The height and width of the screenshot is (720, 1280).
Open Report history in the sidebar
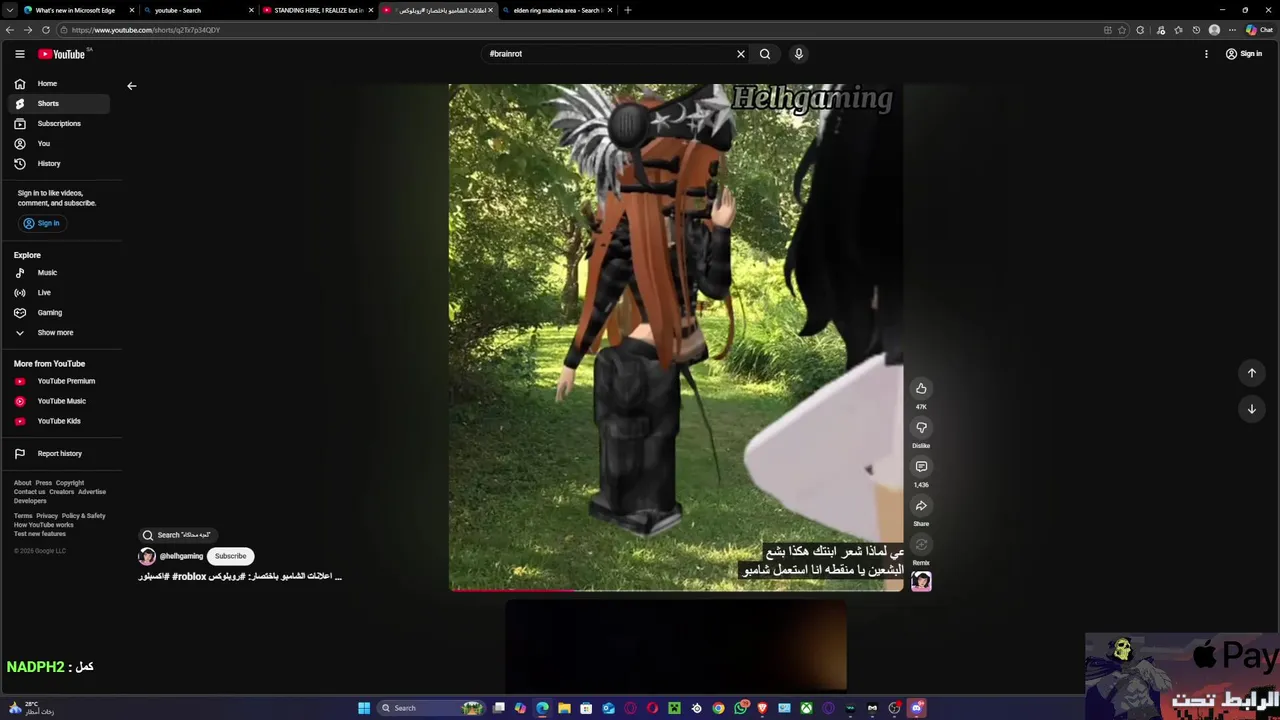coord(61,454)
